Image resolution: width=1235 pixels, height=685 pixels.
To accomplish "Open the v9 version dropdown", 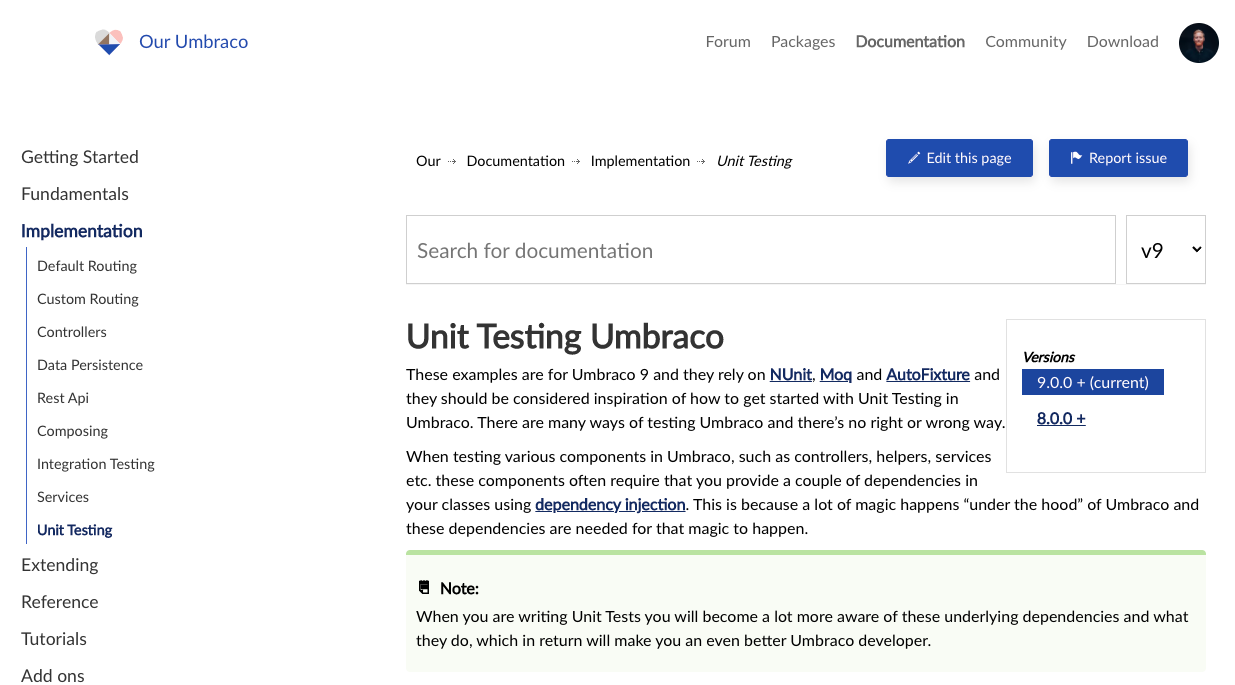I will 1166,249.
